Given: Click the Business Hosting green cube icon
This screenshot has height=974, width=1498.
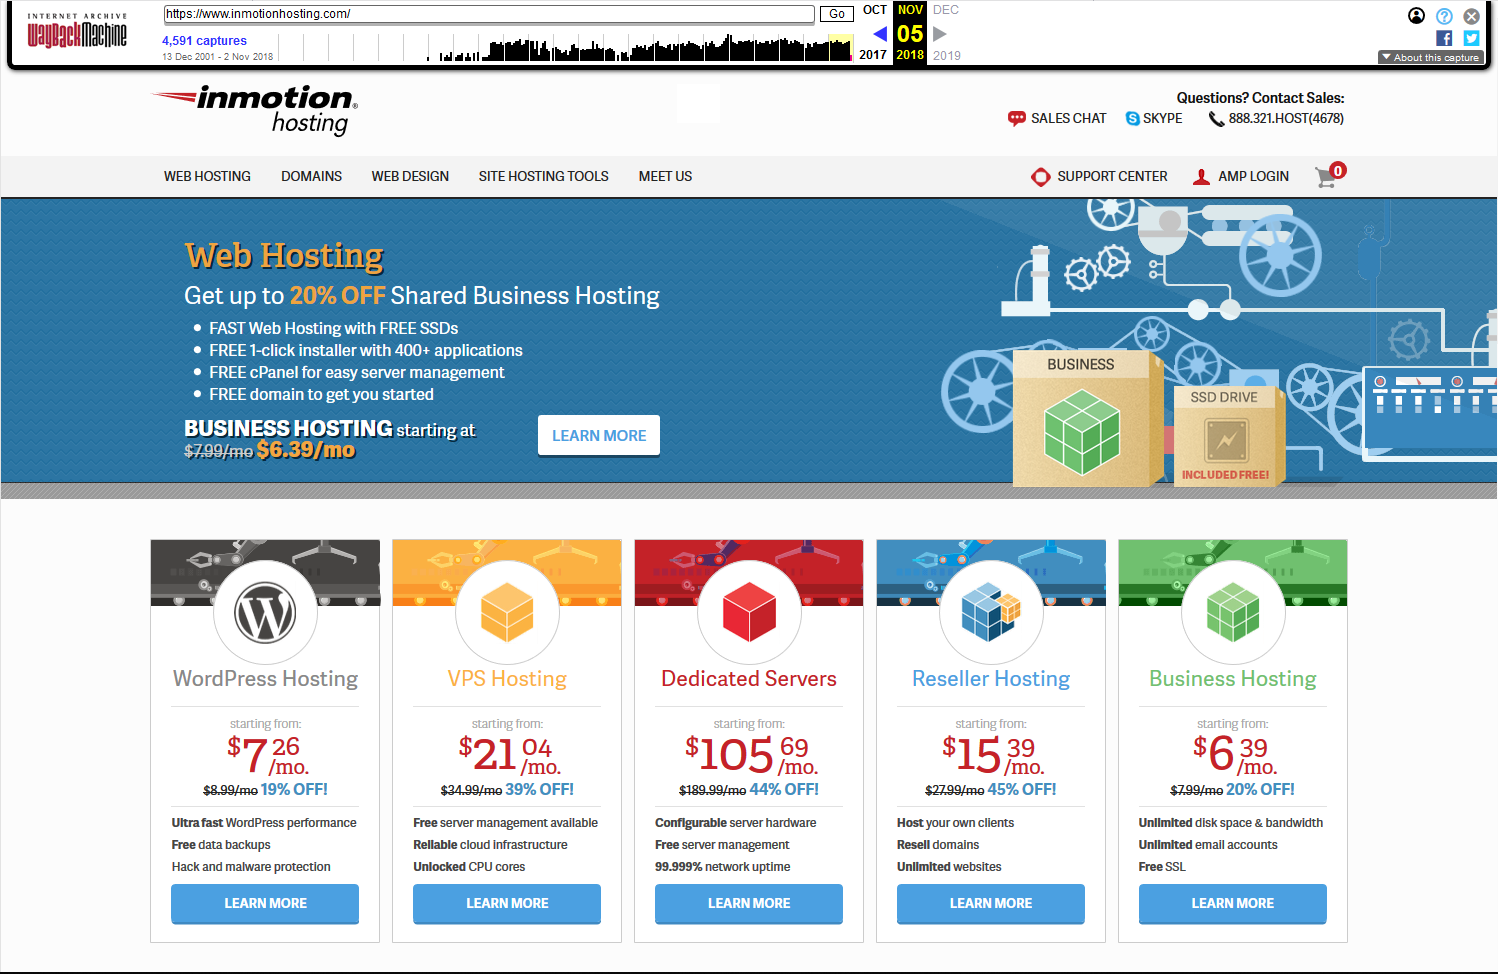Looking at the screenshot, I should pyautogui.click(x=1233, y=612).
